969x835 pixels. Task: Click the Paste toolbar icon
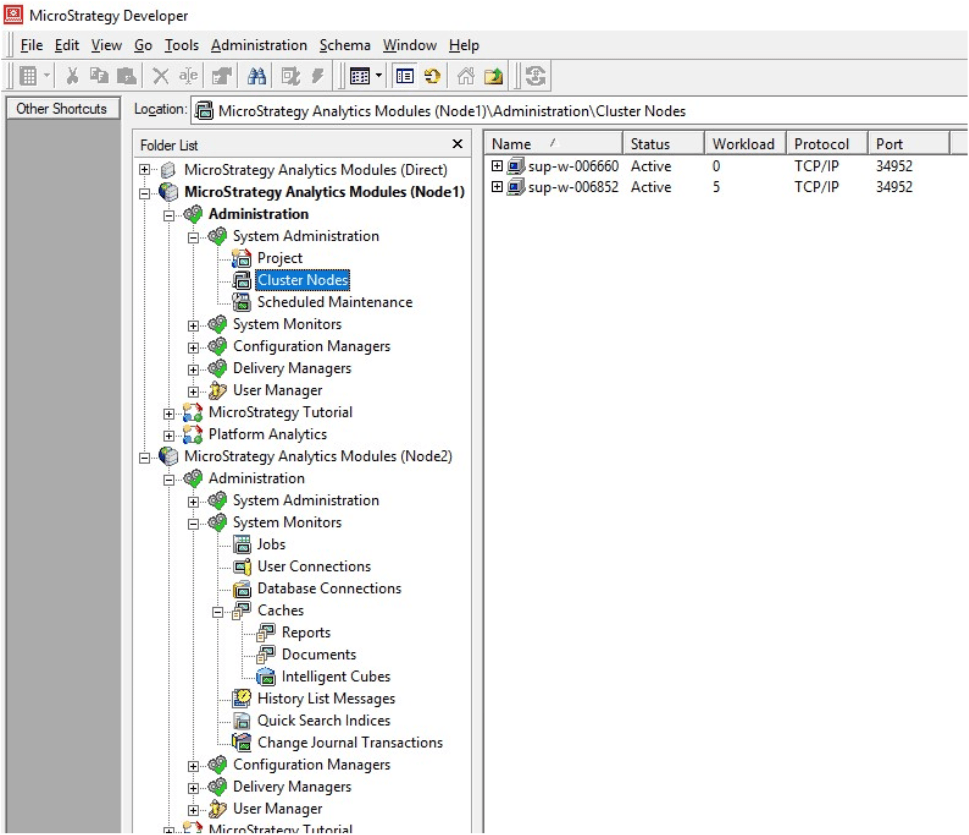127,76
